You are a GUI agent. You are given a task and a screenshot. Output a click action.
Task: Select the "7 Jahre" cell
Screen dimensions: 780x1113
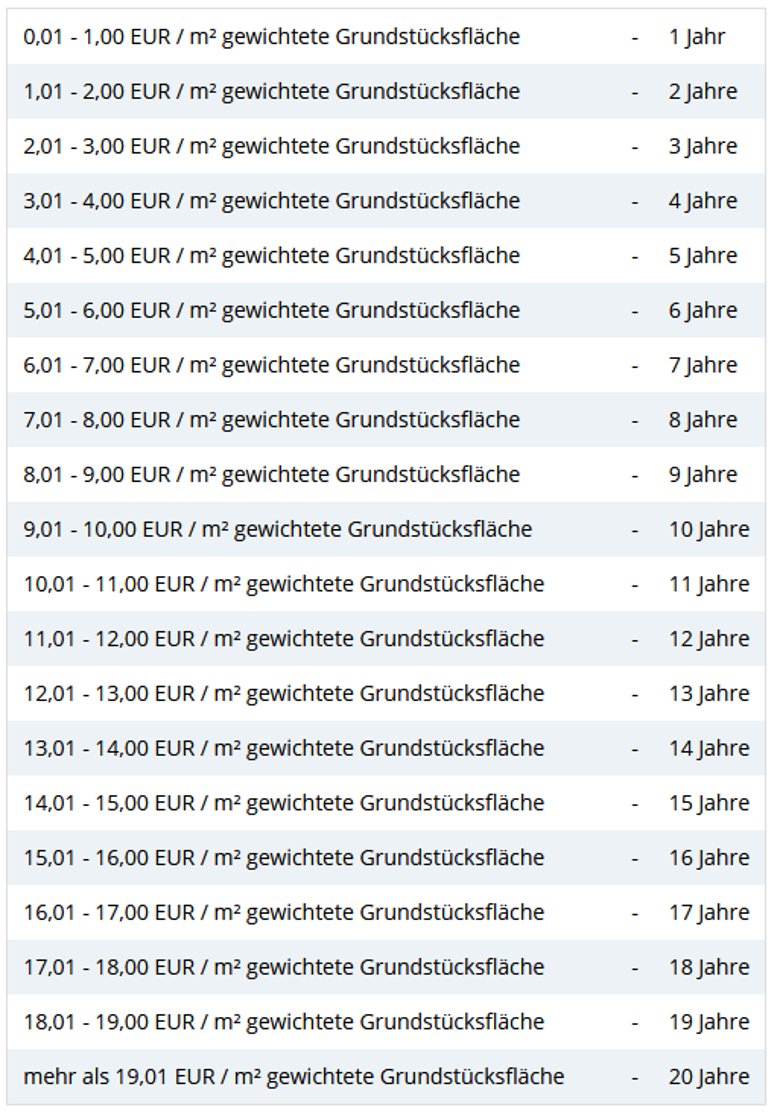click(702, 365)
